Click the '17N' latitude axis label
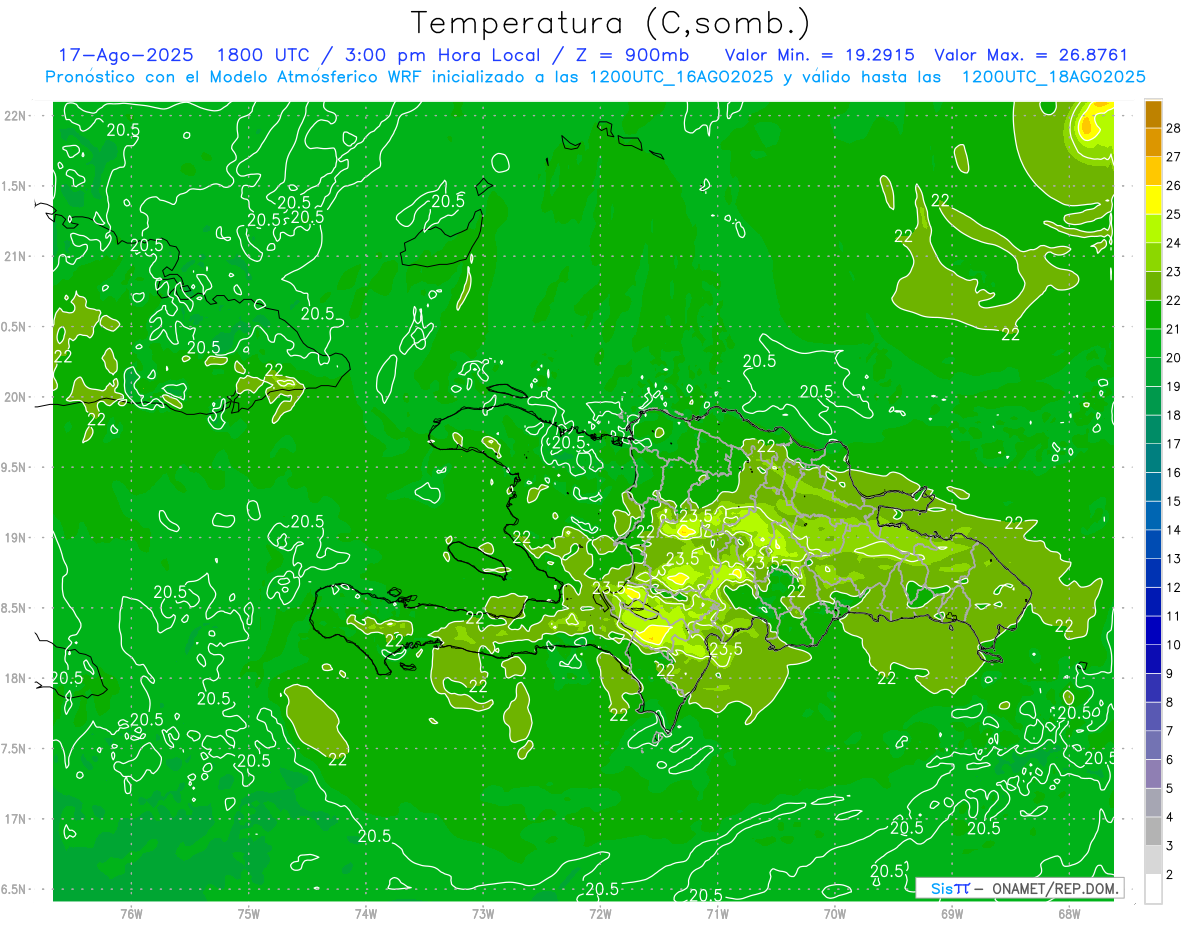 click(15, 819)
